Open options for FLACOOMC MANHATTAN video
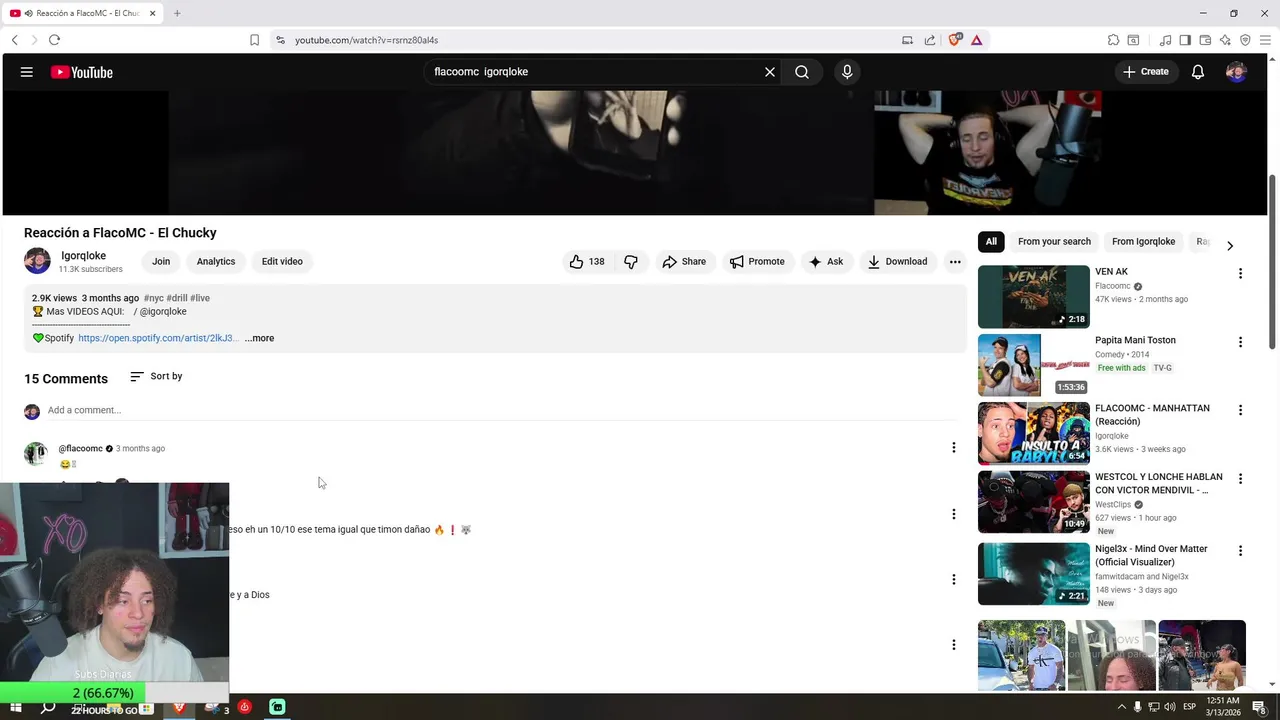Viewport: 1280px width, 720px height. [1240, 410]
